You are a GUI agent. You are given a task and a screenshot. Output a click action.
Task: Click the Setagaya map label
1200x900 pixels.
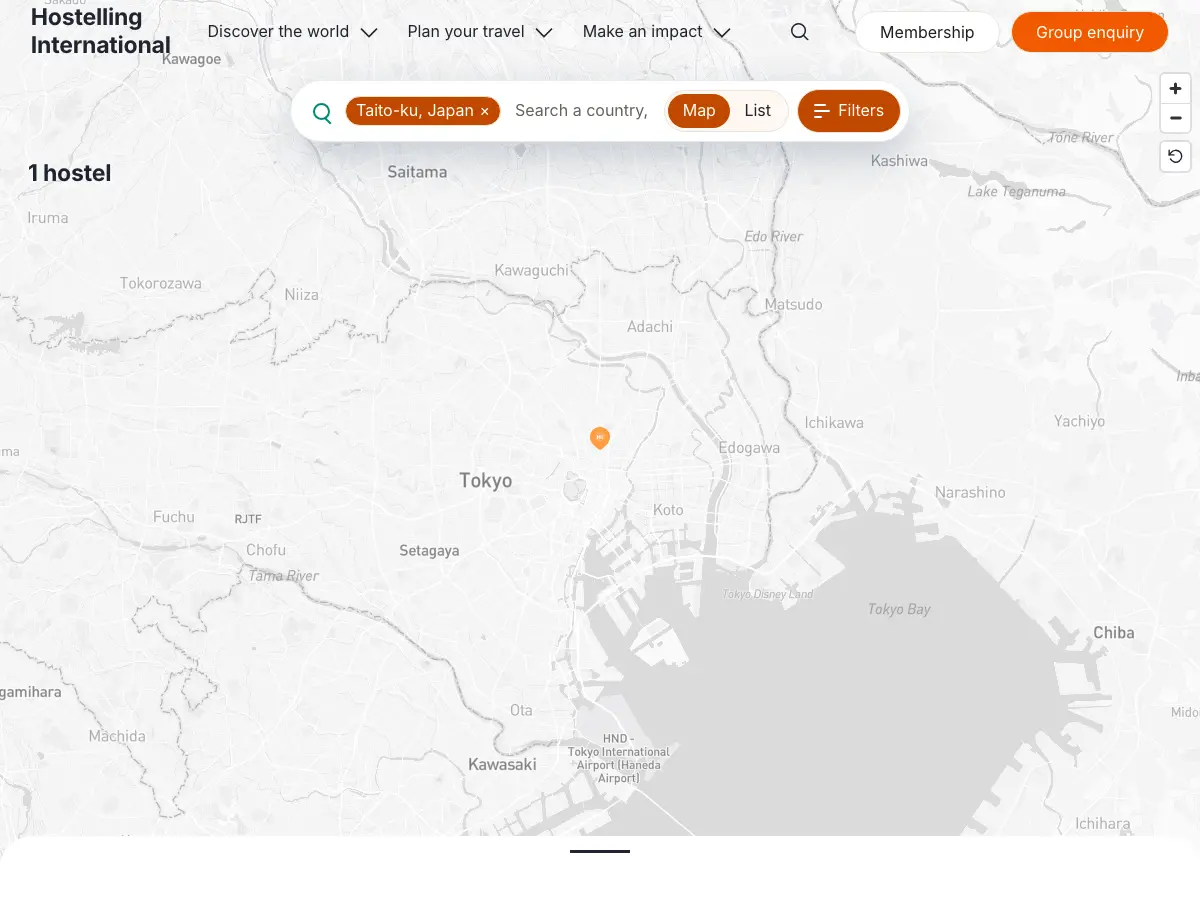[x=429, y=551]
